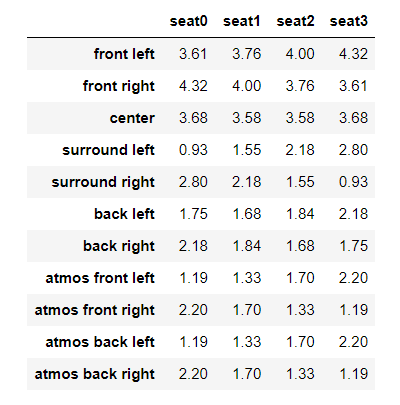Image resolution: width=400 pixels, height=405 pixels.
Task: Click the front left row label
Action: pos(124,54)
